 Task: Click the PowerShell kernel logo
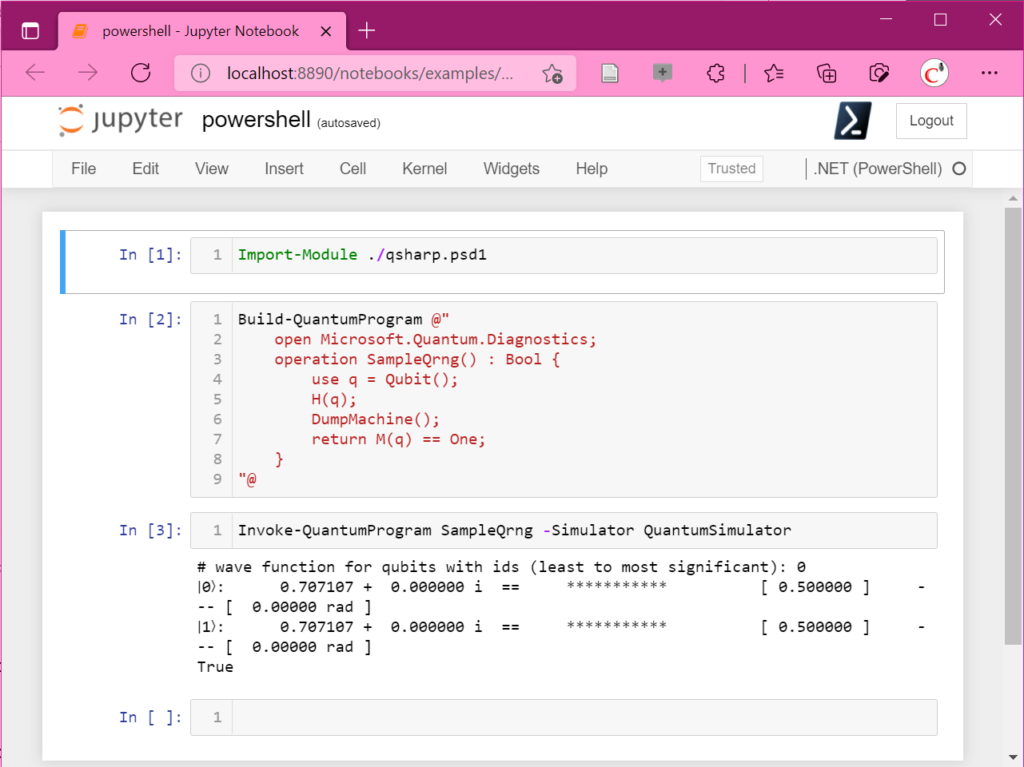click(x=853, y=120)
